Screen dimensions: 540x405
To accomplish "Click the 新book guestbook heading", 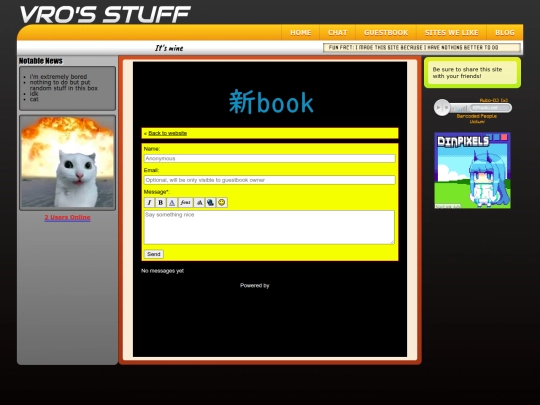I will 271,102.
